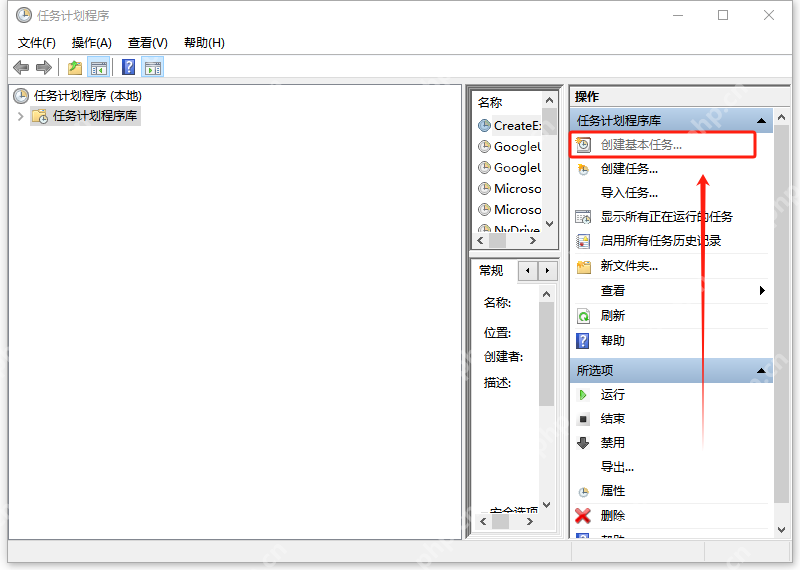The height and width of the screenshot is (570, 800).
Task: Click the 名称 column header in task list
Action: click(490, 103)
